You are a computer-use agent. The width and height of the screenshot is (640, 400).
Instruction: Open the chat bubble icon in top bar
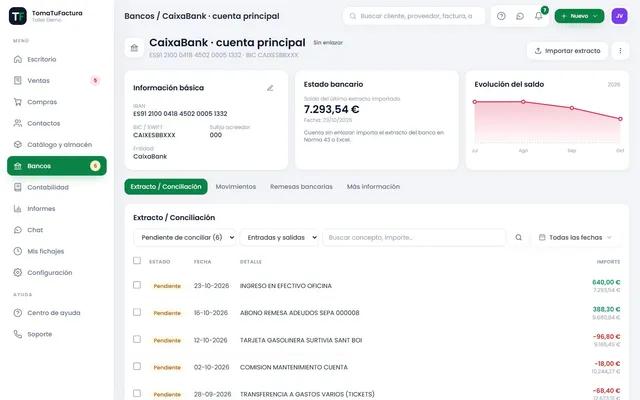[x=520, y=16]
